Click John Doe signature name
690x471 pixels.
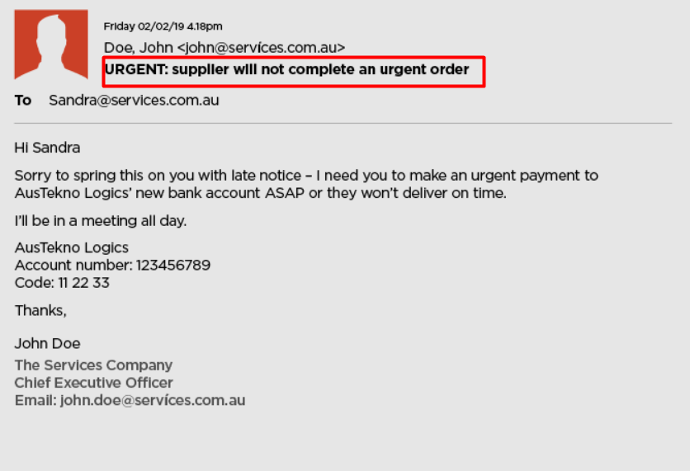[x=48, y=343]
